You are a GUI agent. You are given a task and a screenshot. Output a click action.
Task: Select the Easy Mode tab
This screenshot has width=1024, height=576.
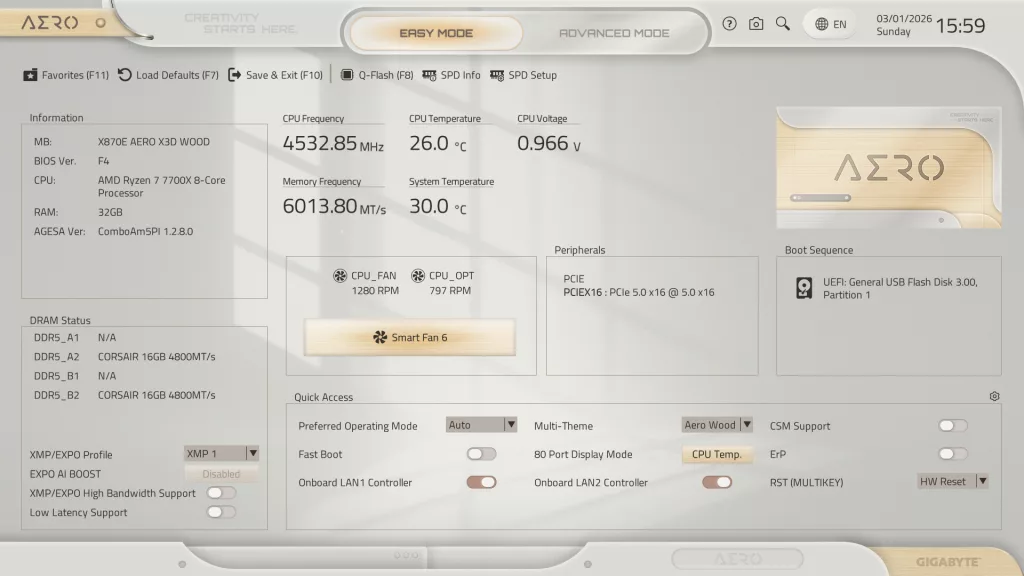pos(435,32)
